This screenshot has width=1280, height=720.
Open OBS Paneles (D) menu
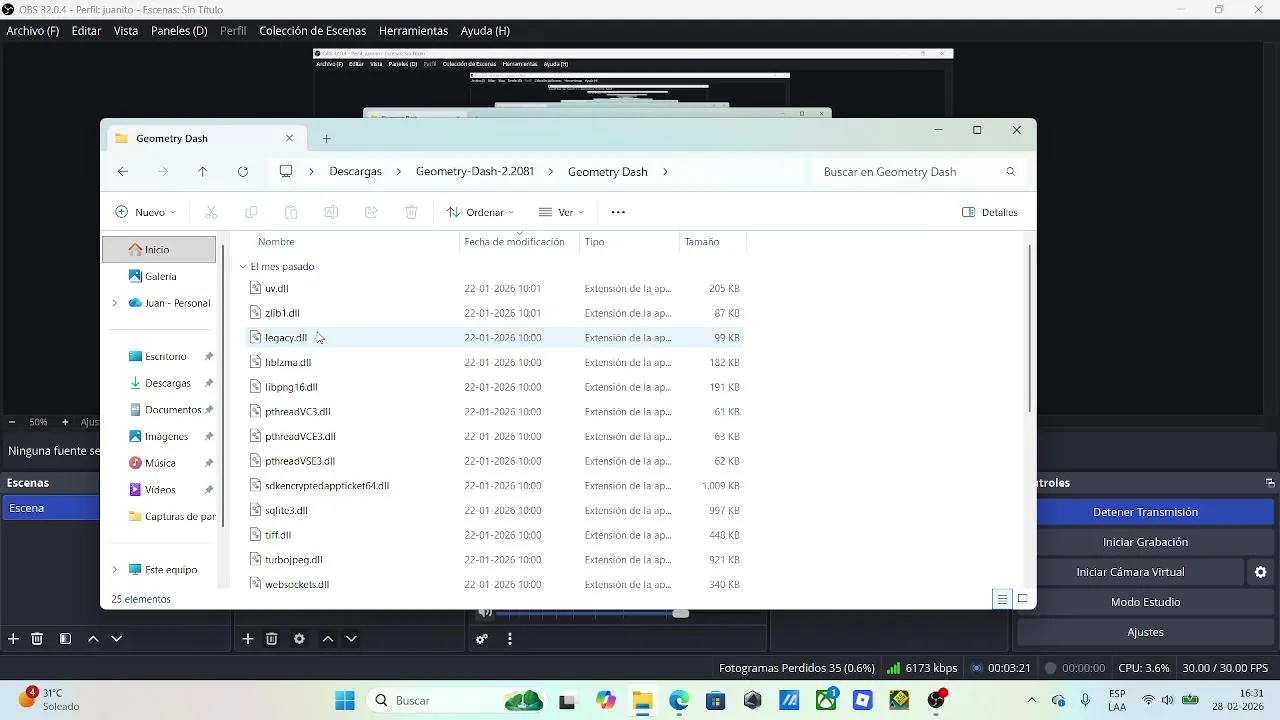pyautogui.click(x=179, y=31)
